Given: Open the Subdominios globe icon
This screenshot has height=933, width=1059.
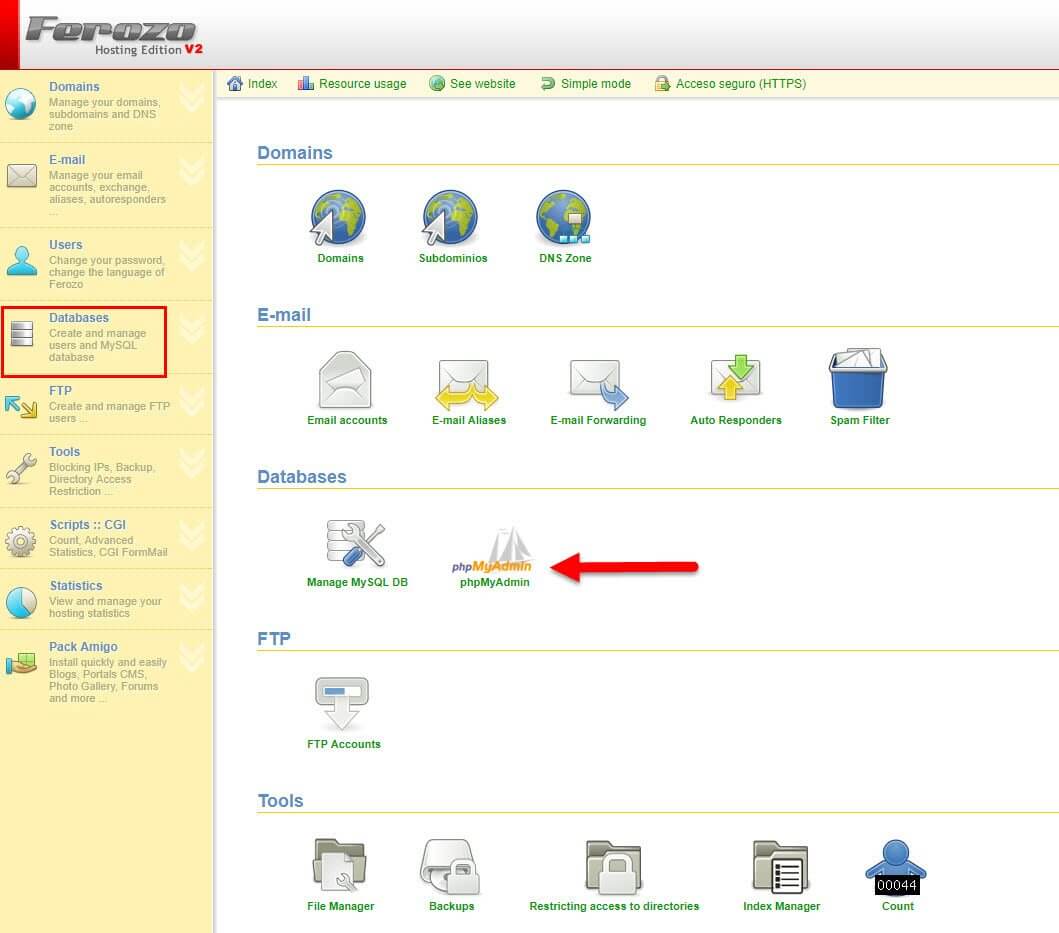Looking at the screenshot, I should click(x=450, y=218).
